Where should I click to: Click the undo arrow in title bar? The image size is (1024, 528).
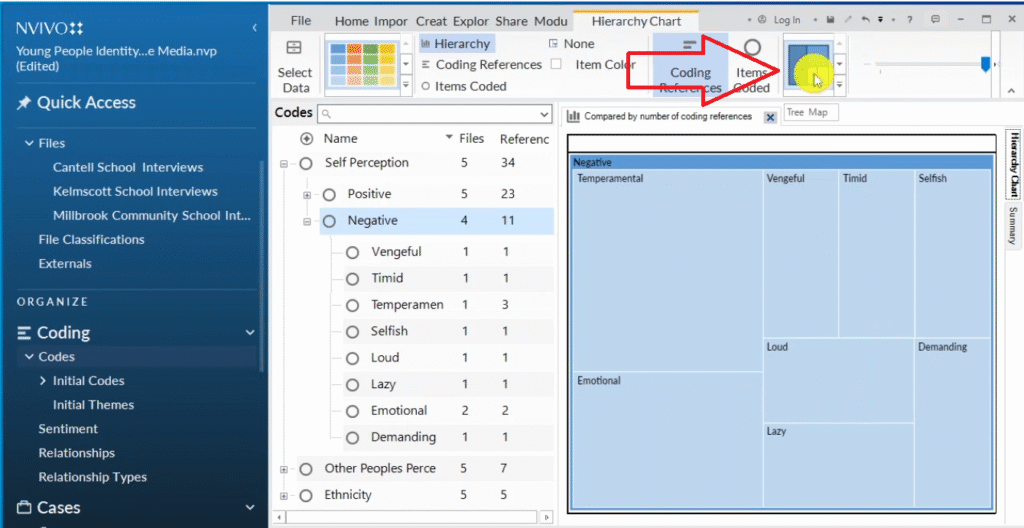[x=864, y=20]
